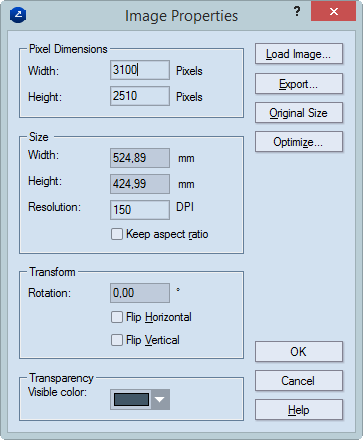Click the Export... button
The height and width of the screenshot is (440, 363).
(x=299, y=83)
